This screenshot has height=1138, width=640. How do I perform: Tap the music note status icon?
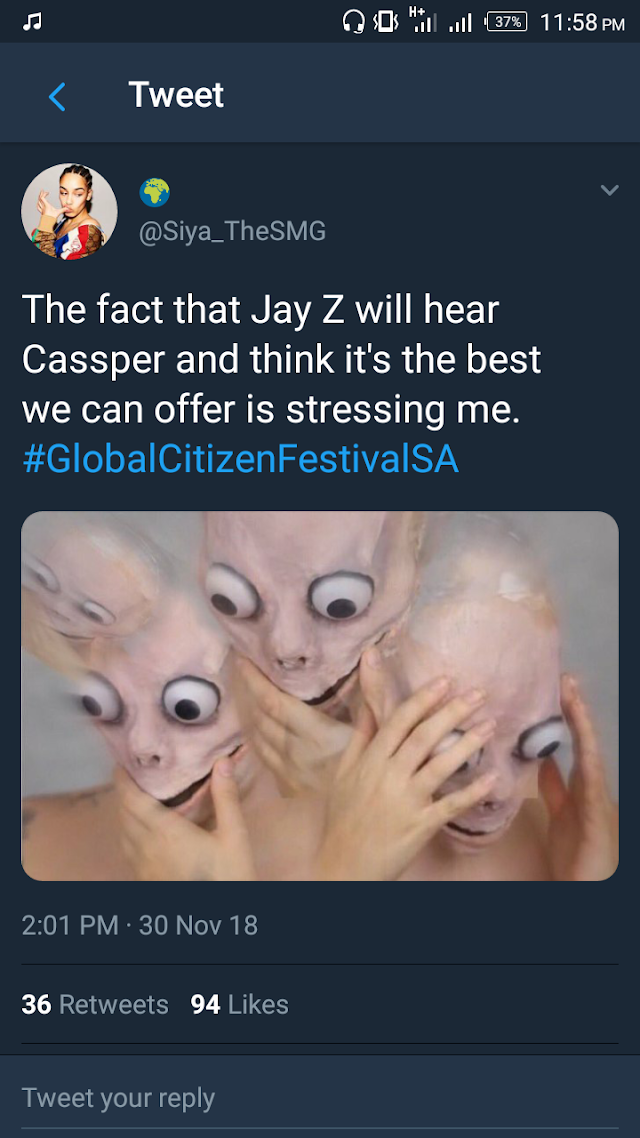click(31, 22)
